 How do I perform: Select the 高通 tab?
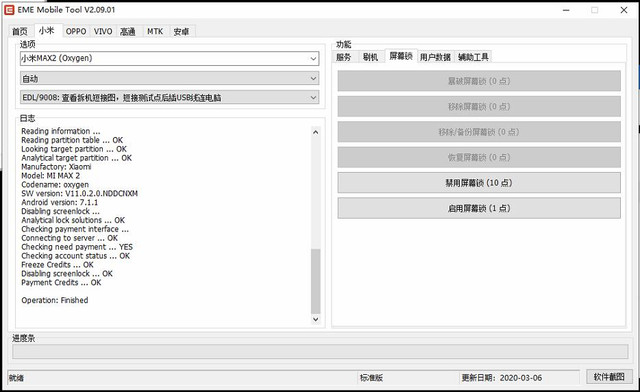pos(128,31)
